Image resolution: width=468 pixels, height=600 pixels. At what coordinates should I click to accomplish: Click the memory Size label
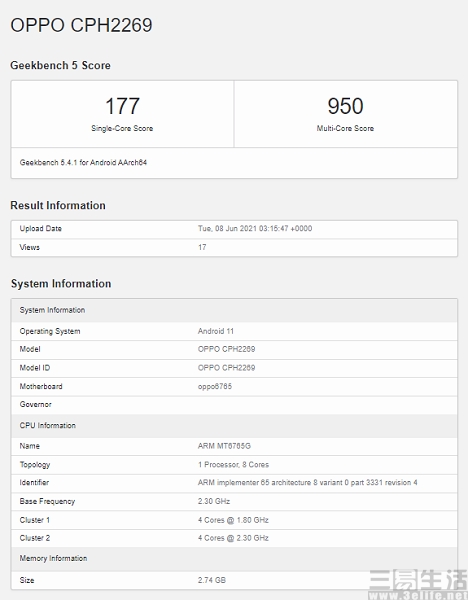click(27, 580)
